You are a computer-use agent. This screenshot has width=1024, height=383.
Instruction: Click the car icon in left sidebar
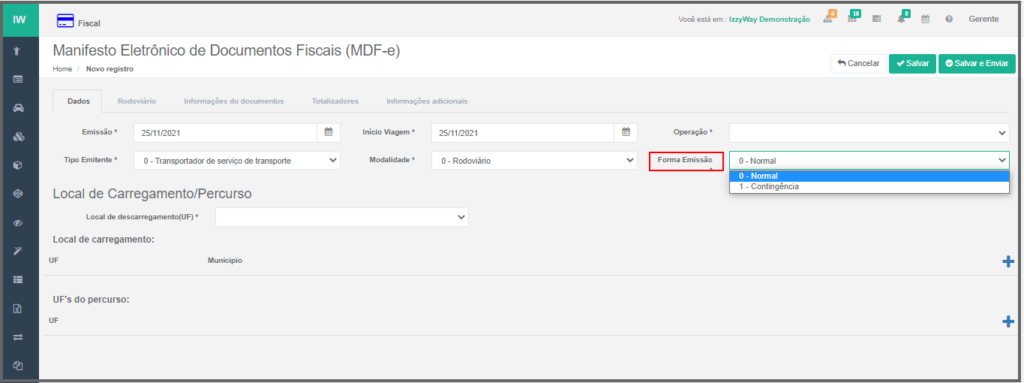click(18, 107)
